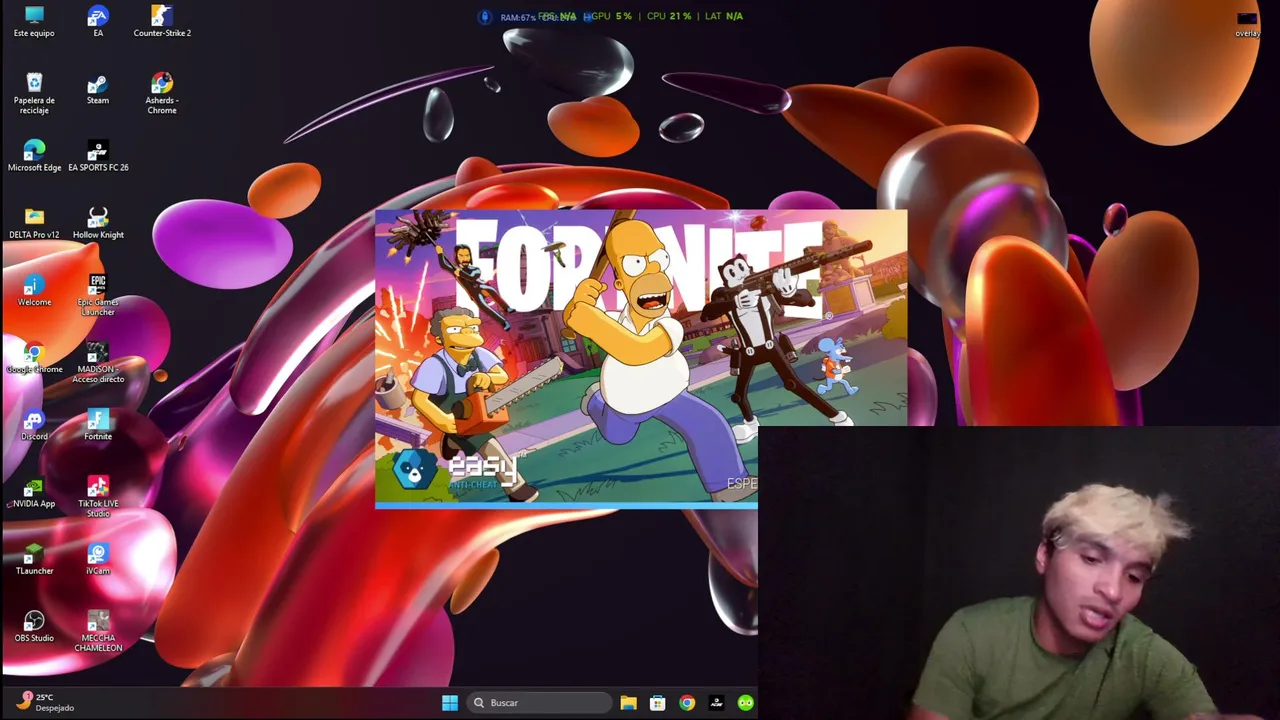Click the Welcome desktop shortcut

pyautogui.click(x=34, y=291)
